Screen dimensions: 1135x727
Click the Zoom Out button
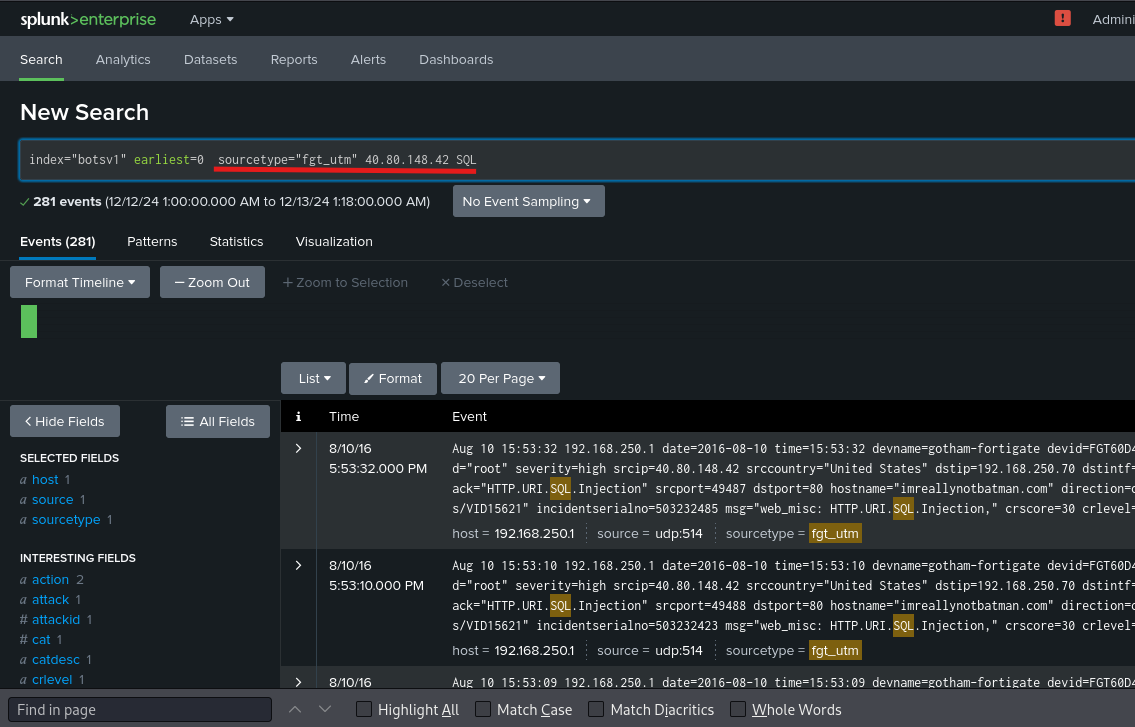(x=212, y=282)
